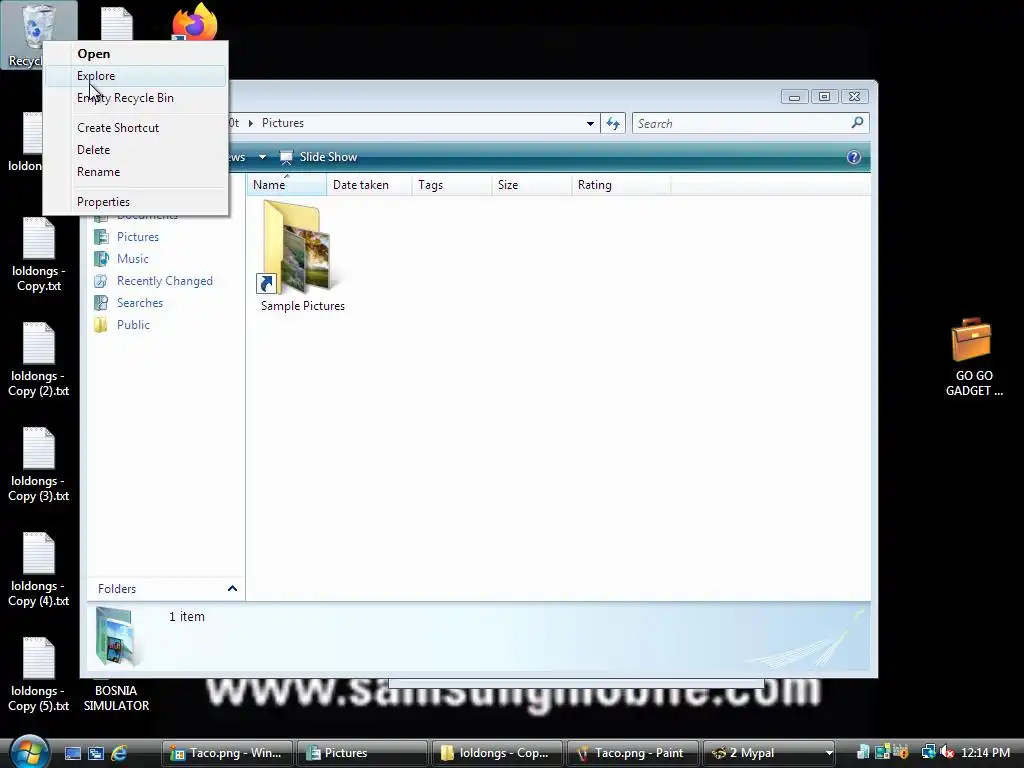Open the address bar history dropdown
The image size is (1024, 768).
[590, 123]
